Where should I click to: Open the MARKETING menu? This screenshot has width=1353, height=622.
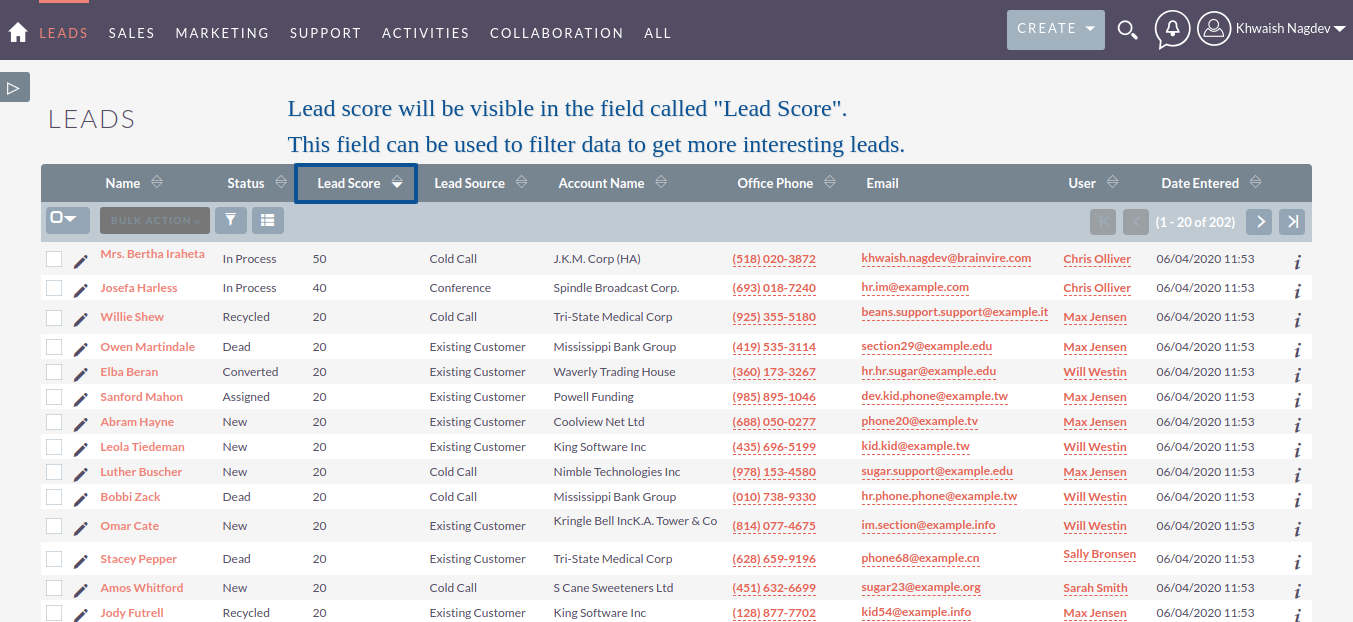[222, 33]
